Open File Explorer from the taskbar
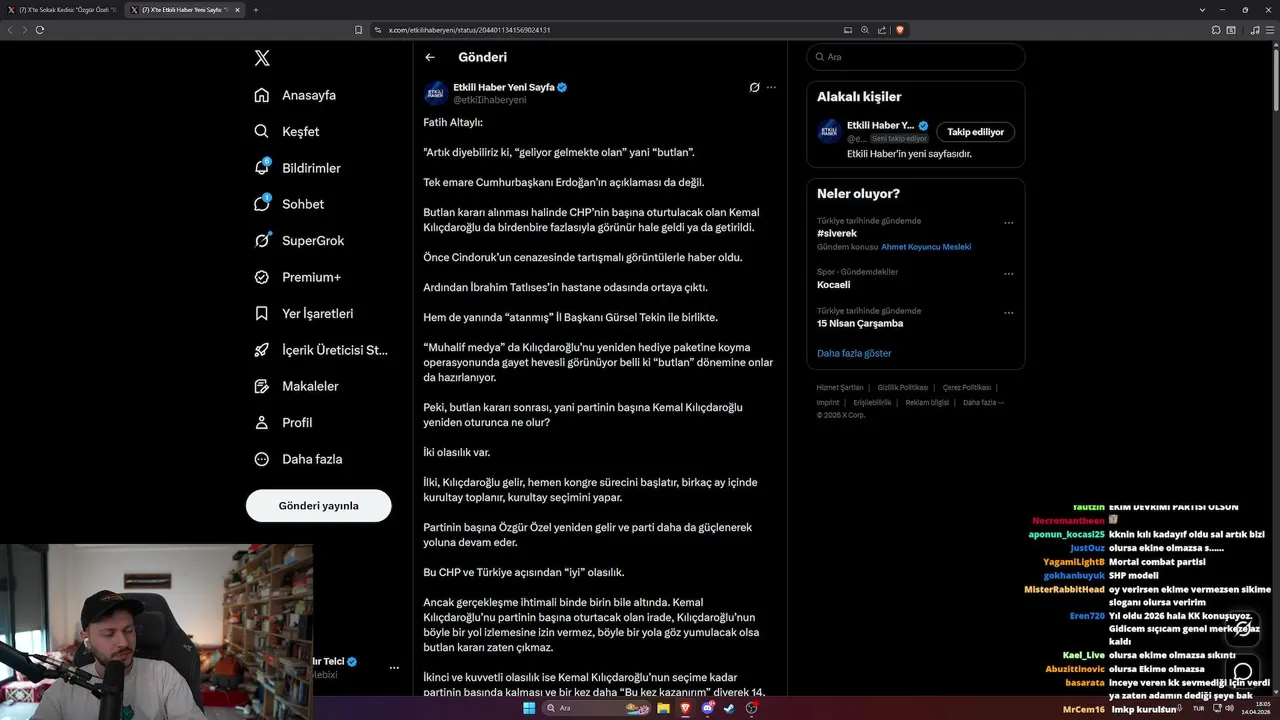Screen dimensions: 1280x720 click(663, 708)
